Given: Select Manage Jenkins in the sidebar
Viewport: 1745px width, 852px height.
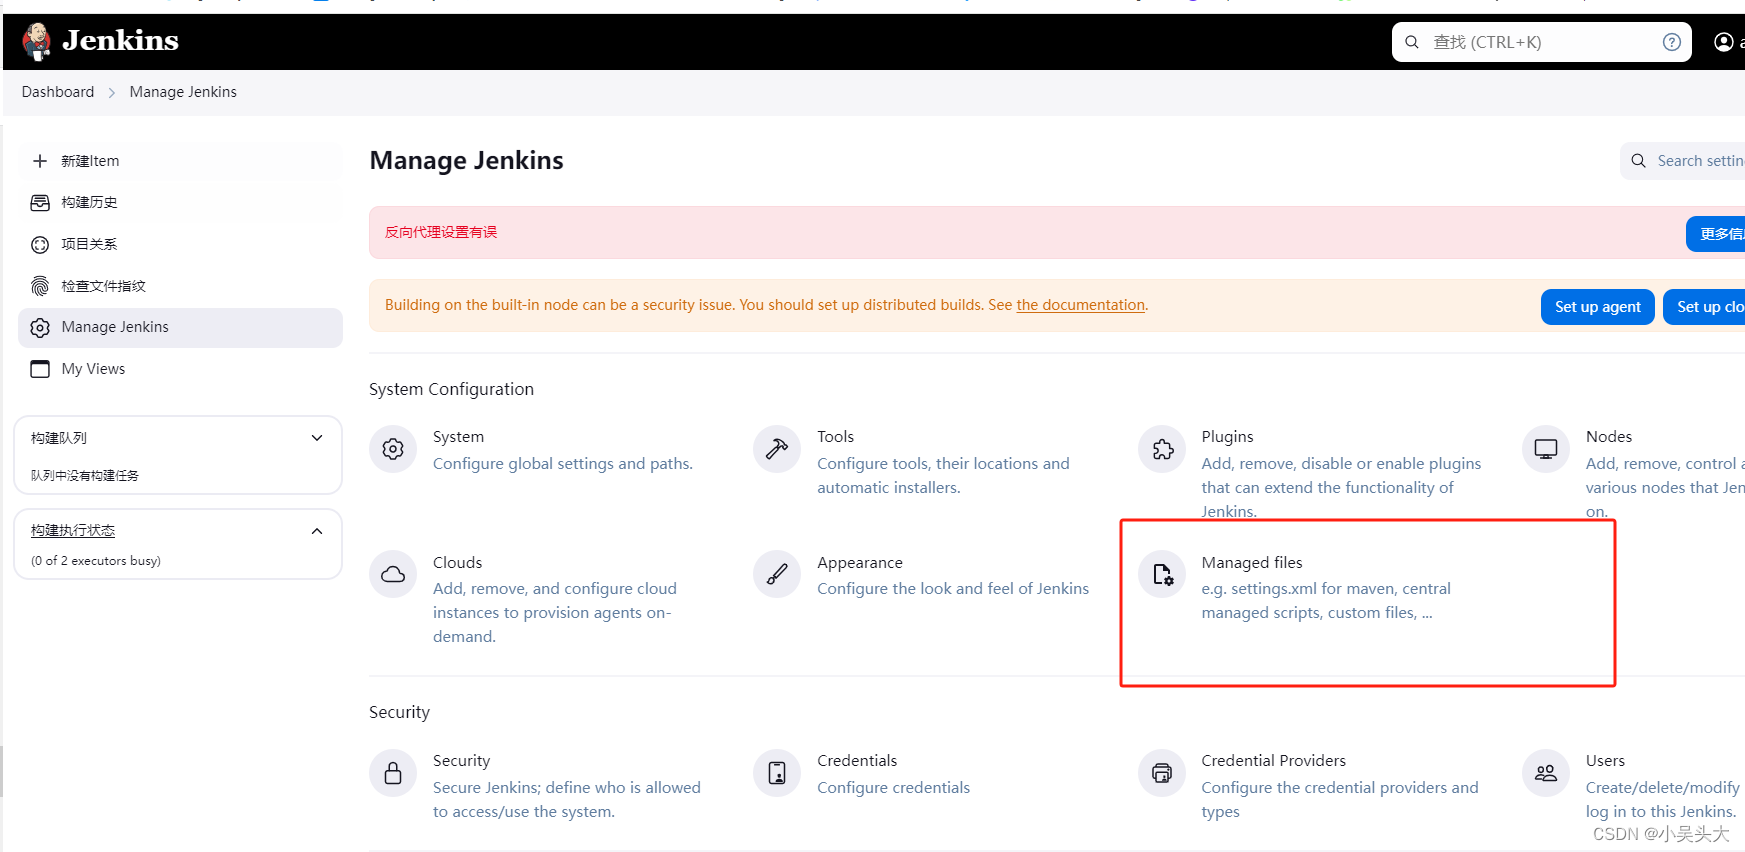Looking at the screenshot, I should point(180,328).
